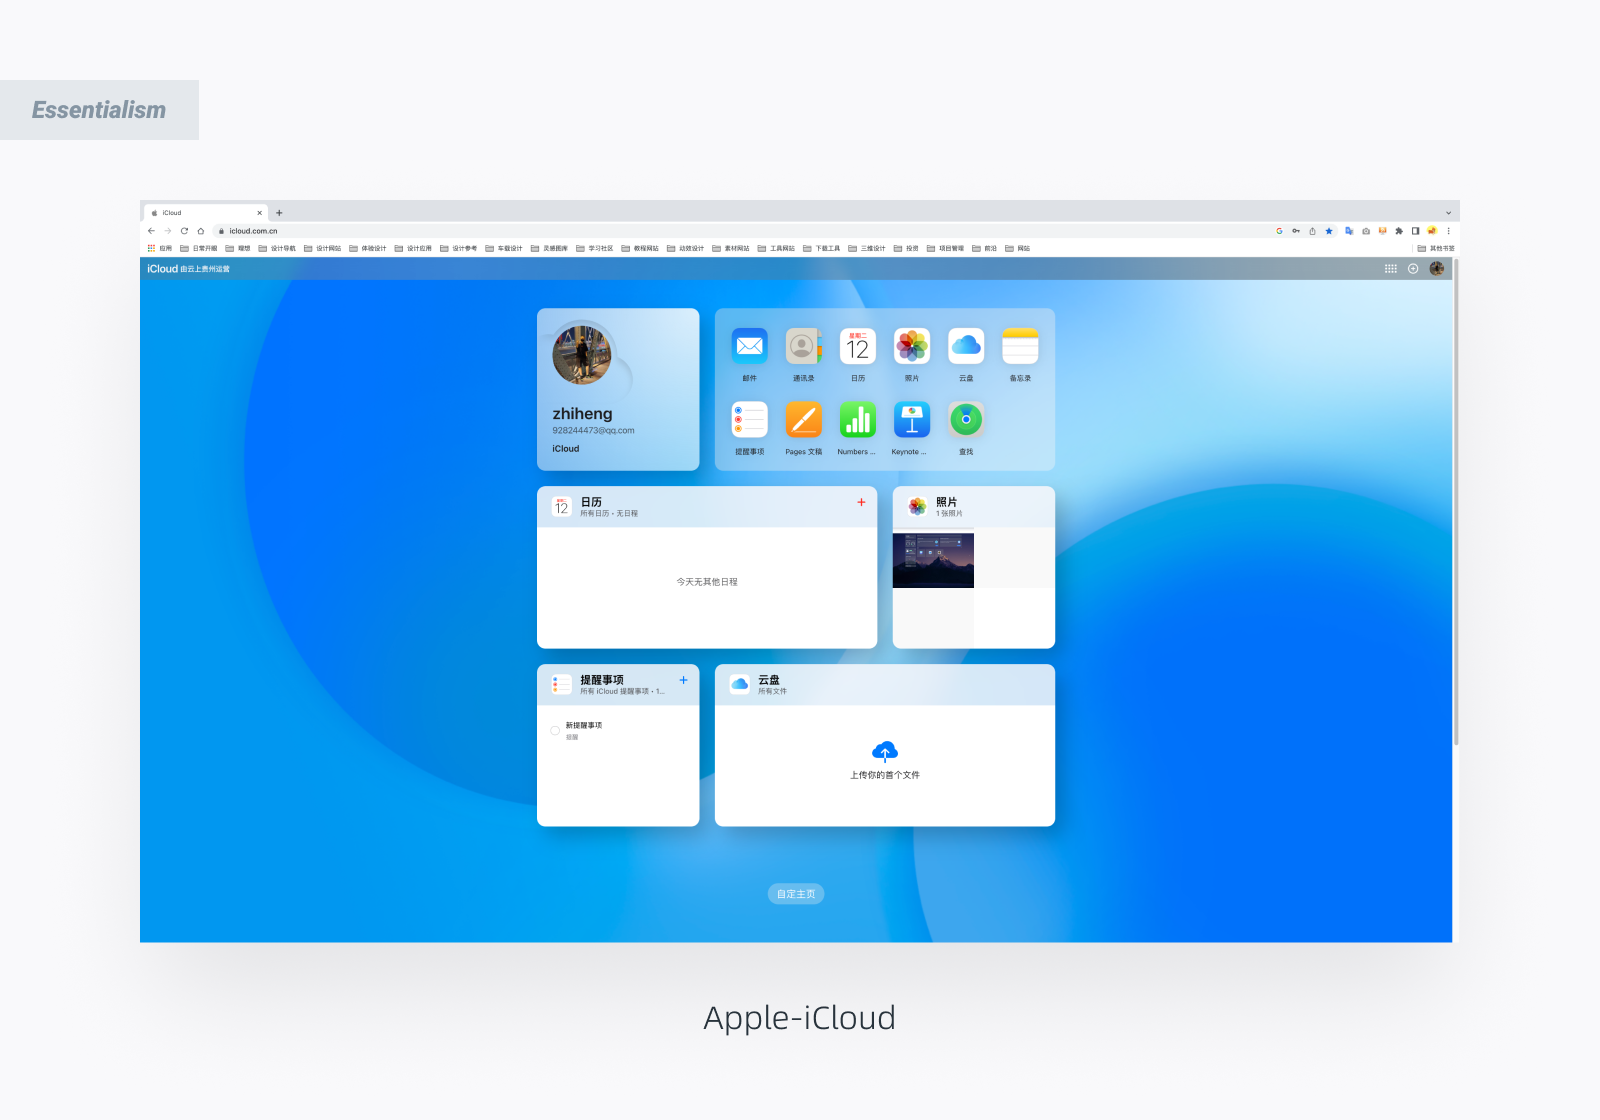Open the 设计导航 bookmark folder
Image resolution: width=1600 pixels, height=1120 pixels.
coord(277,248)
